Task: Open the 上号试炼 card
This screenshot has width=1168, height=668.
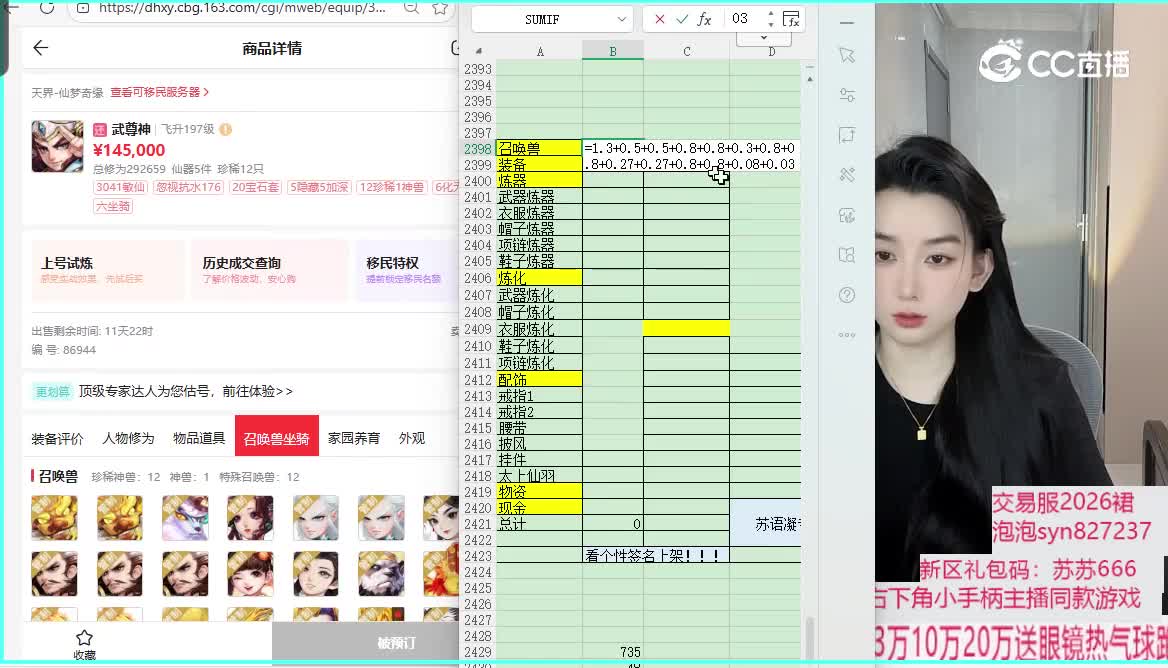Action: tap(107, 270)
